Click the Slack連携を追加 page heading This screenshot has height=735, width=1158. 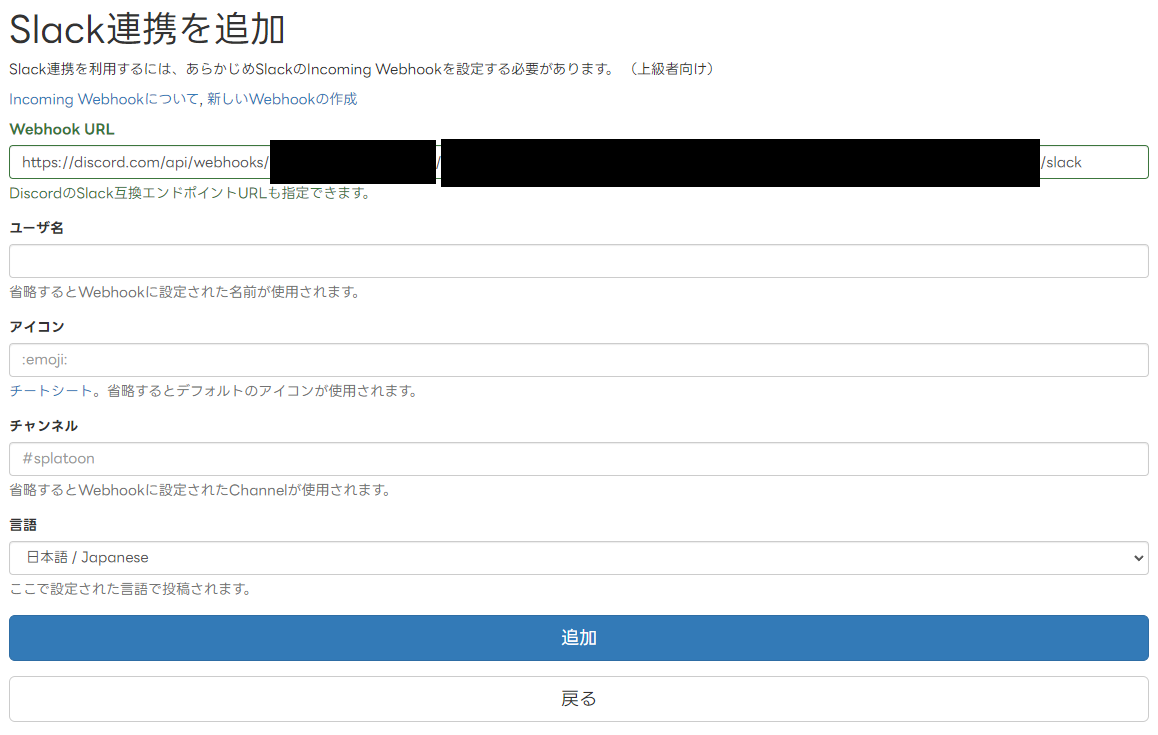[x=145, y=30]
